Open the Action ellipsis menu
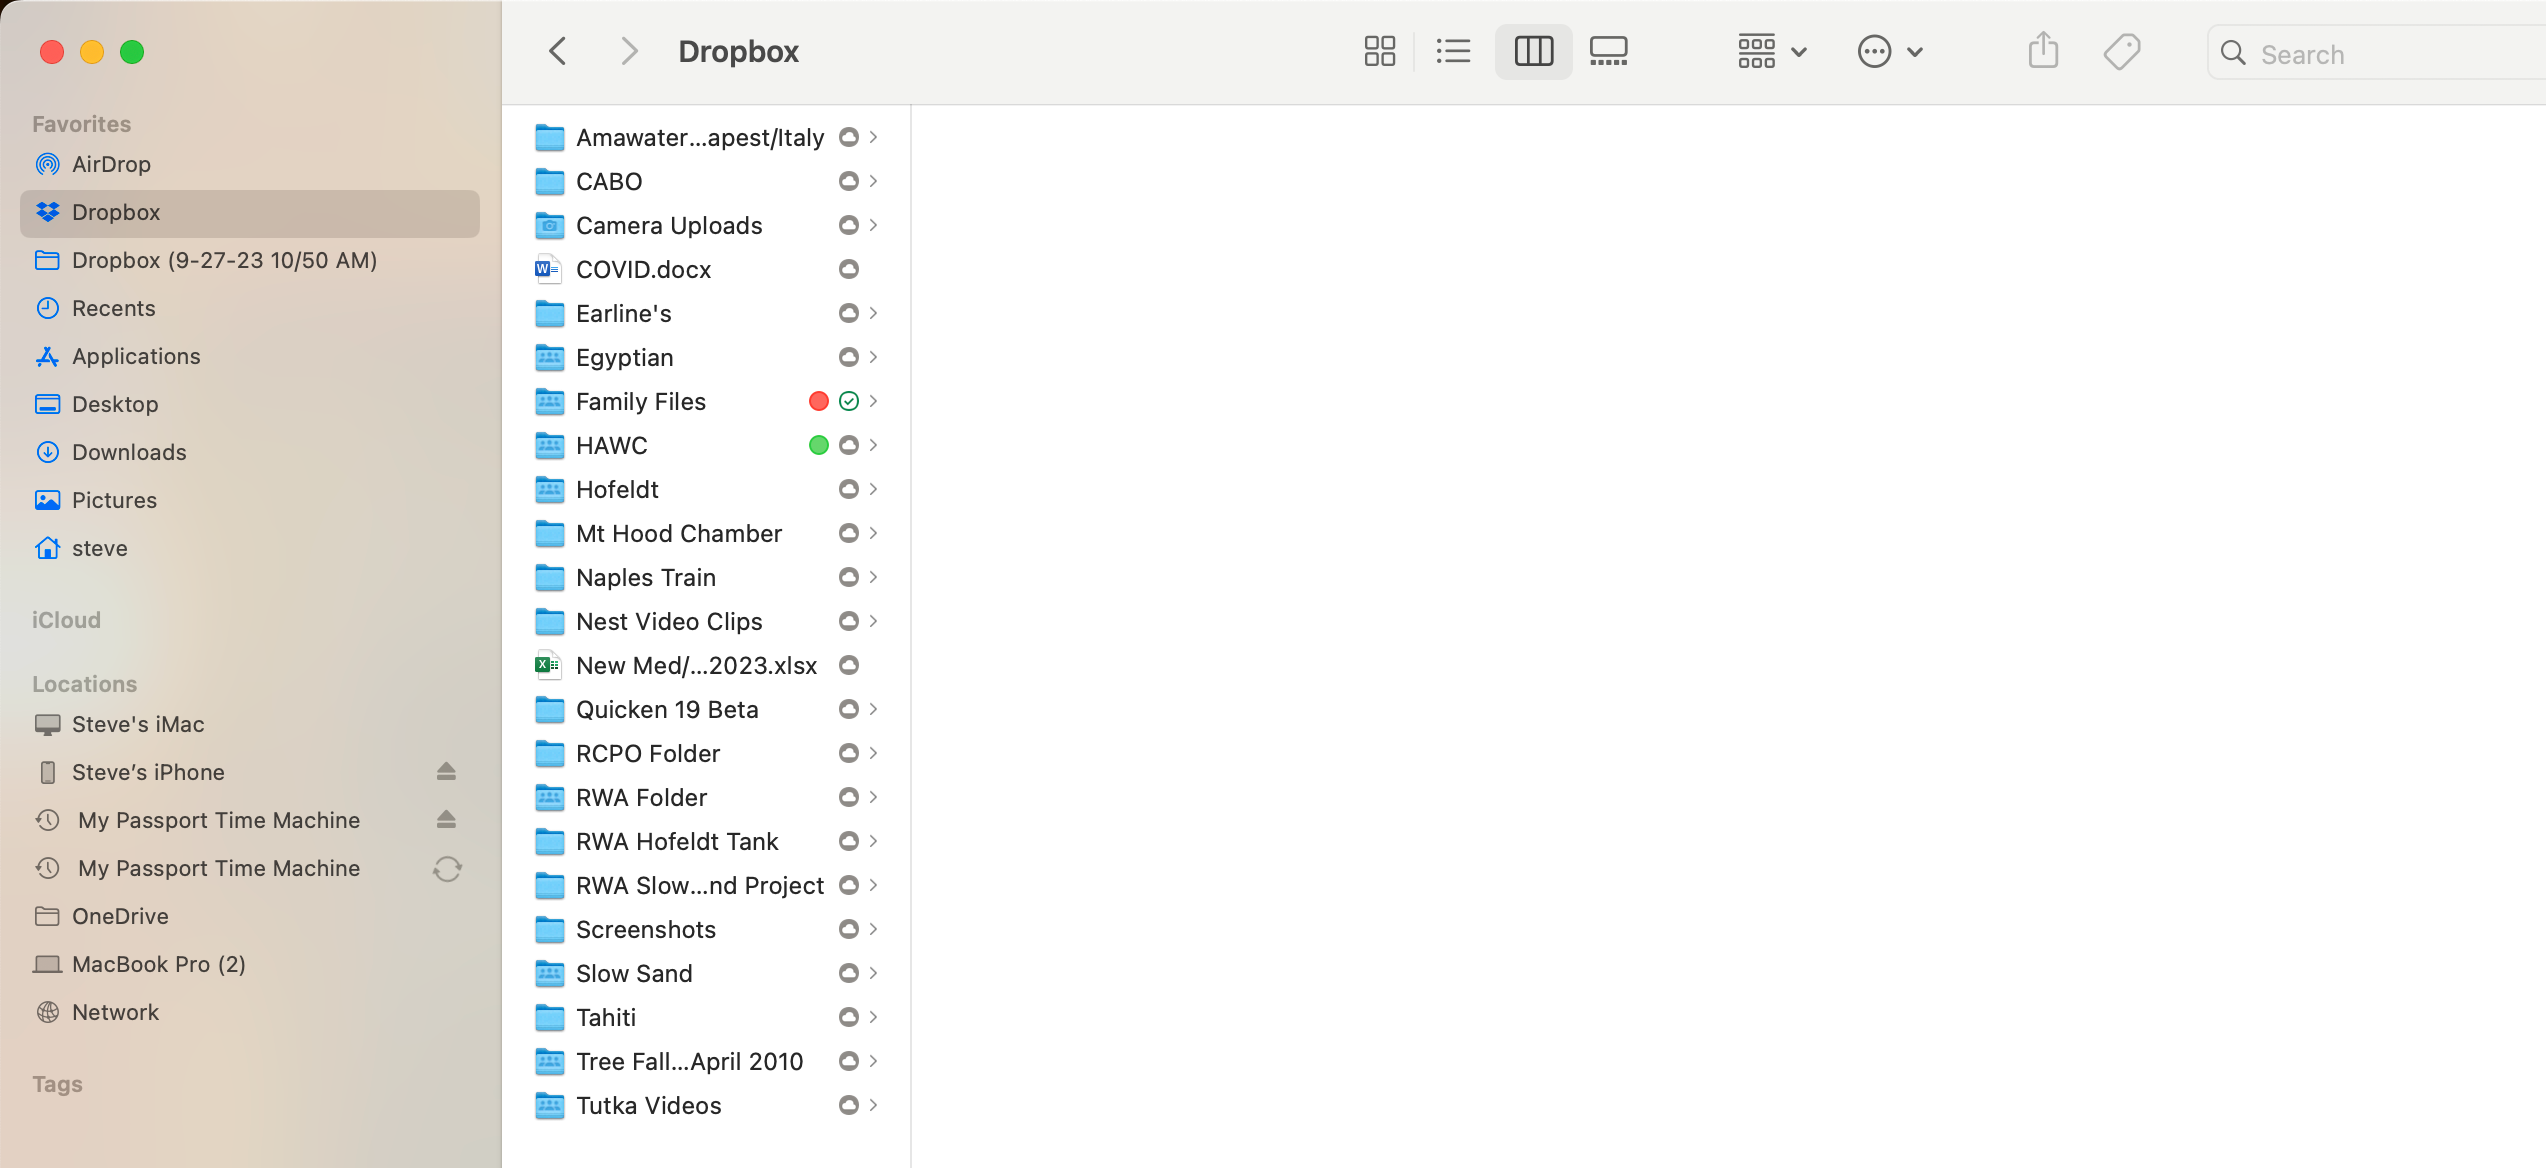Screen dimensions: 2546x1168 [x=1889, y=52]
